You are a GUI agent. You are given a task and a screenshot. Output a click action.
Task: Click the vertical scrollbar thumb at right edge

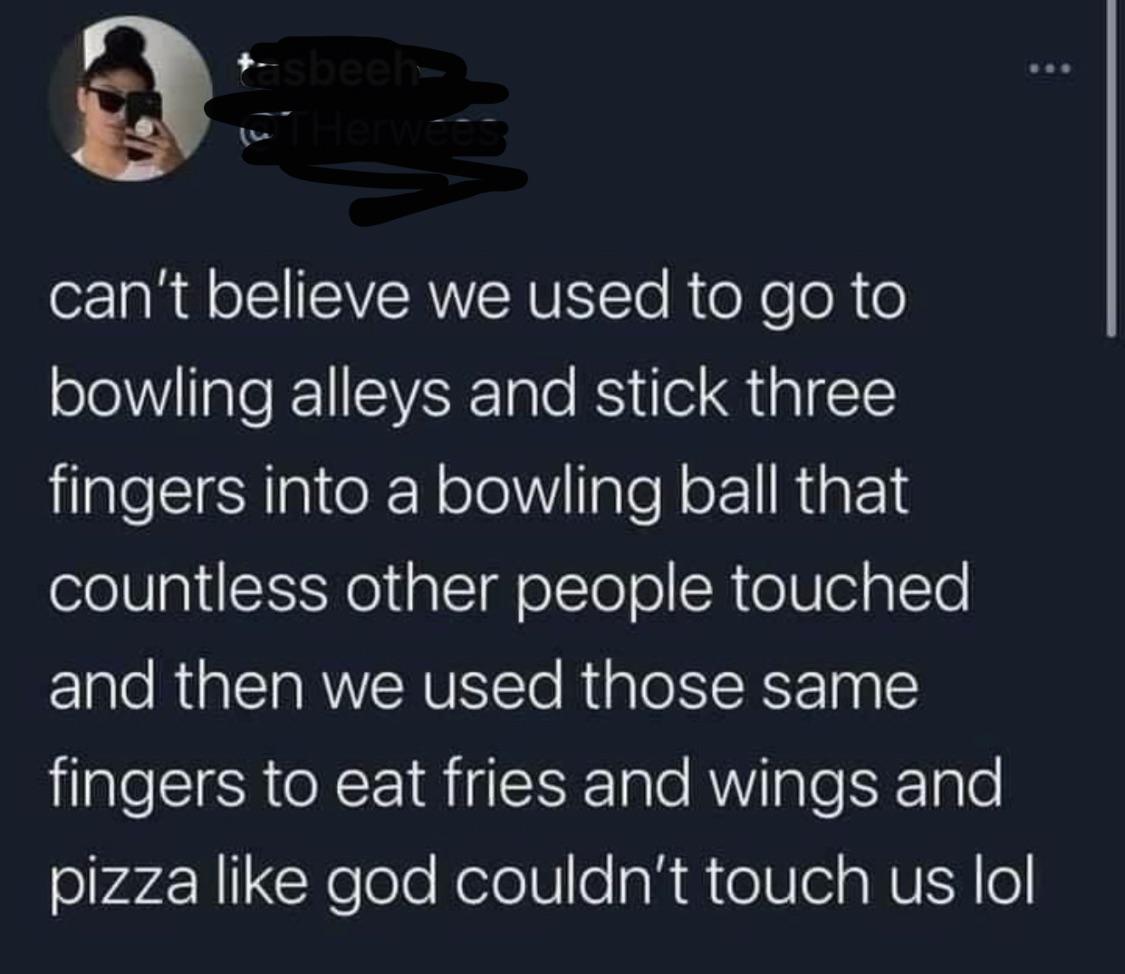coord(1111,166)
